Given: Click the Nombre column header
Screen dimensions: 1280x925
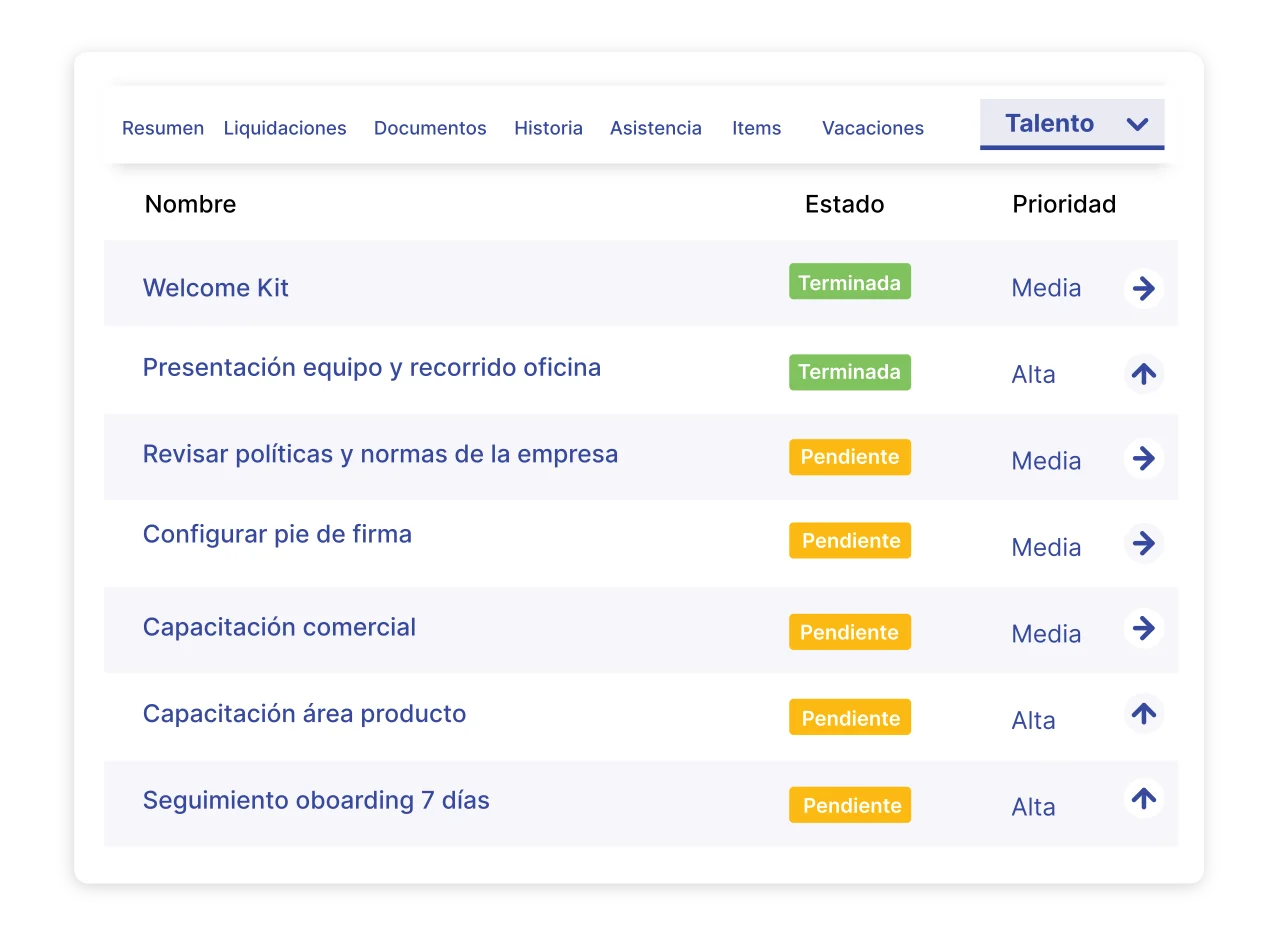Looking at the screenshot, I should [190, 204].
